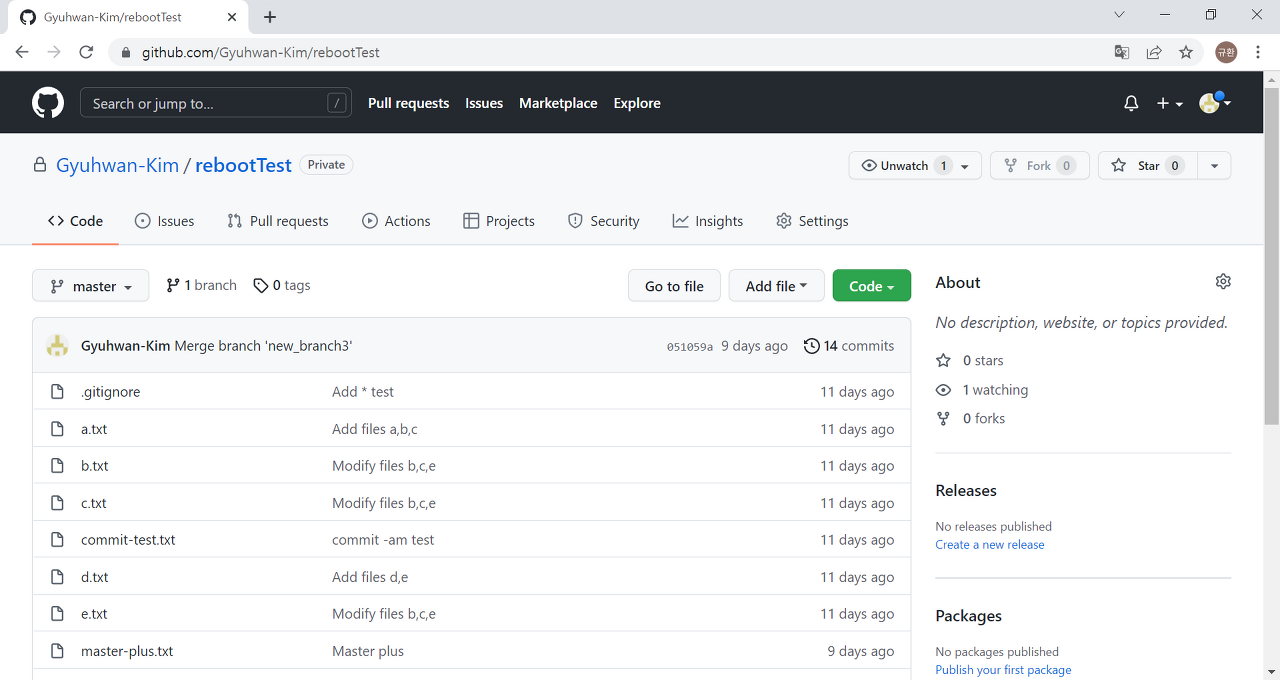Click the 14 commits history link
1280x680 pixels.
tap(849, 346)
